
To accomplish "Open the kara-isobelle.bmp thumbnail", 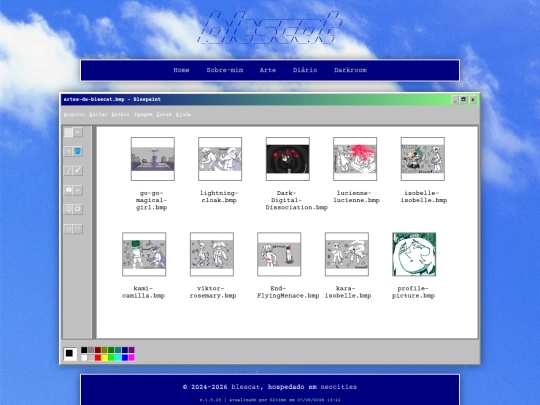I will [347, 254].
